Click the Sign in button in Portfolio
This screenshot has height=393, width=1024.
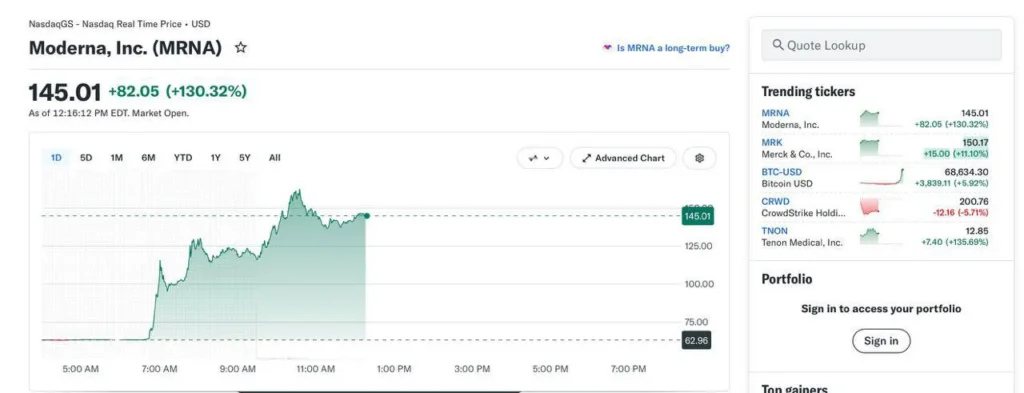(881, 341)
